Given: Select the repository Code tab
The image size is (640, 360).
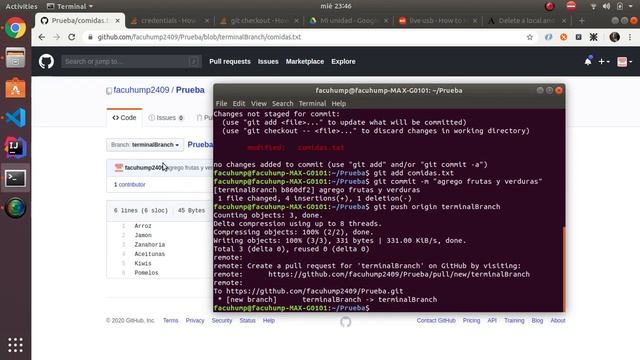Looking at the screenshot, I should coord(124,118).
